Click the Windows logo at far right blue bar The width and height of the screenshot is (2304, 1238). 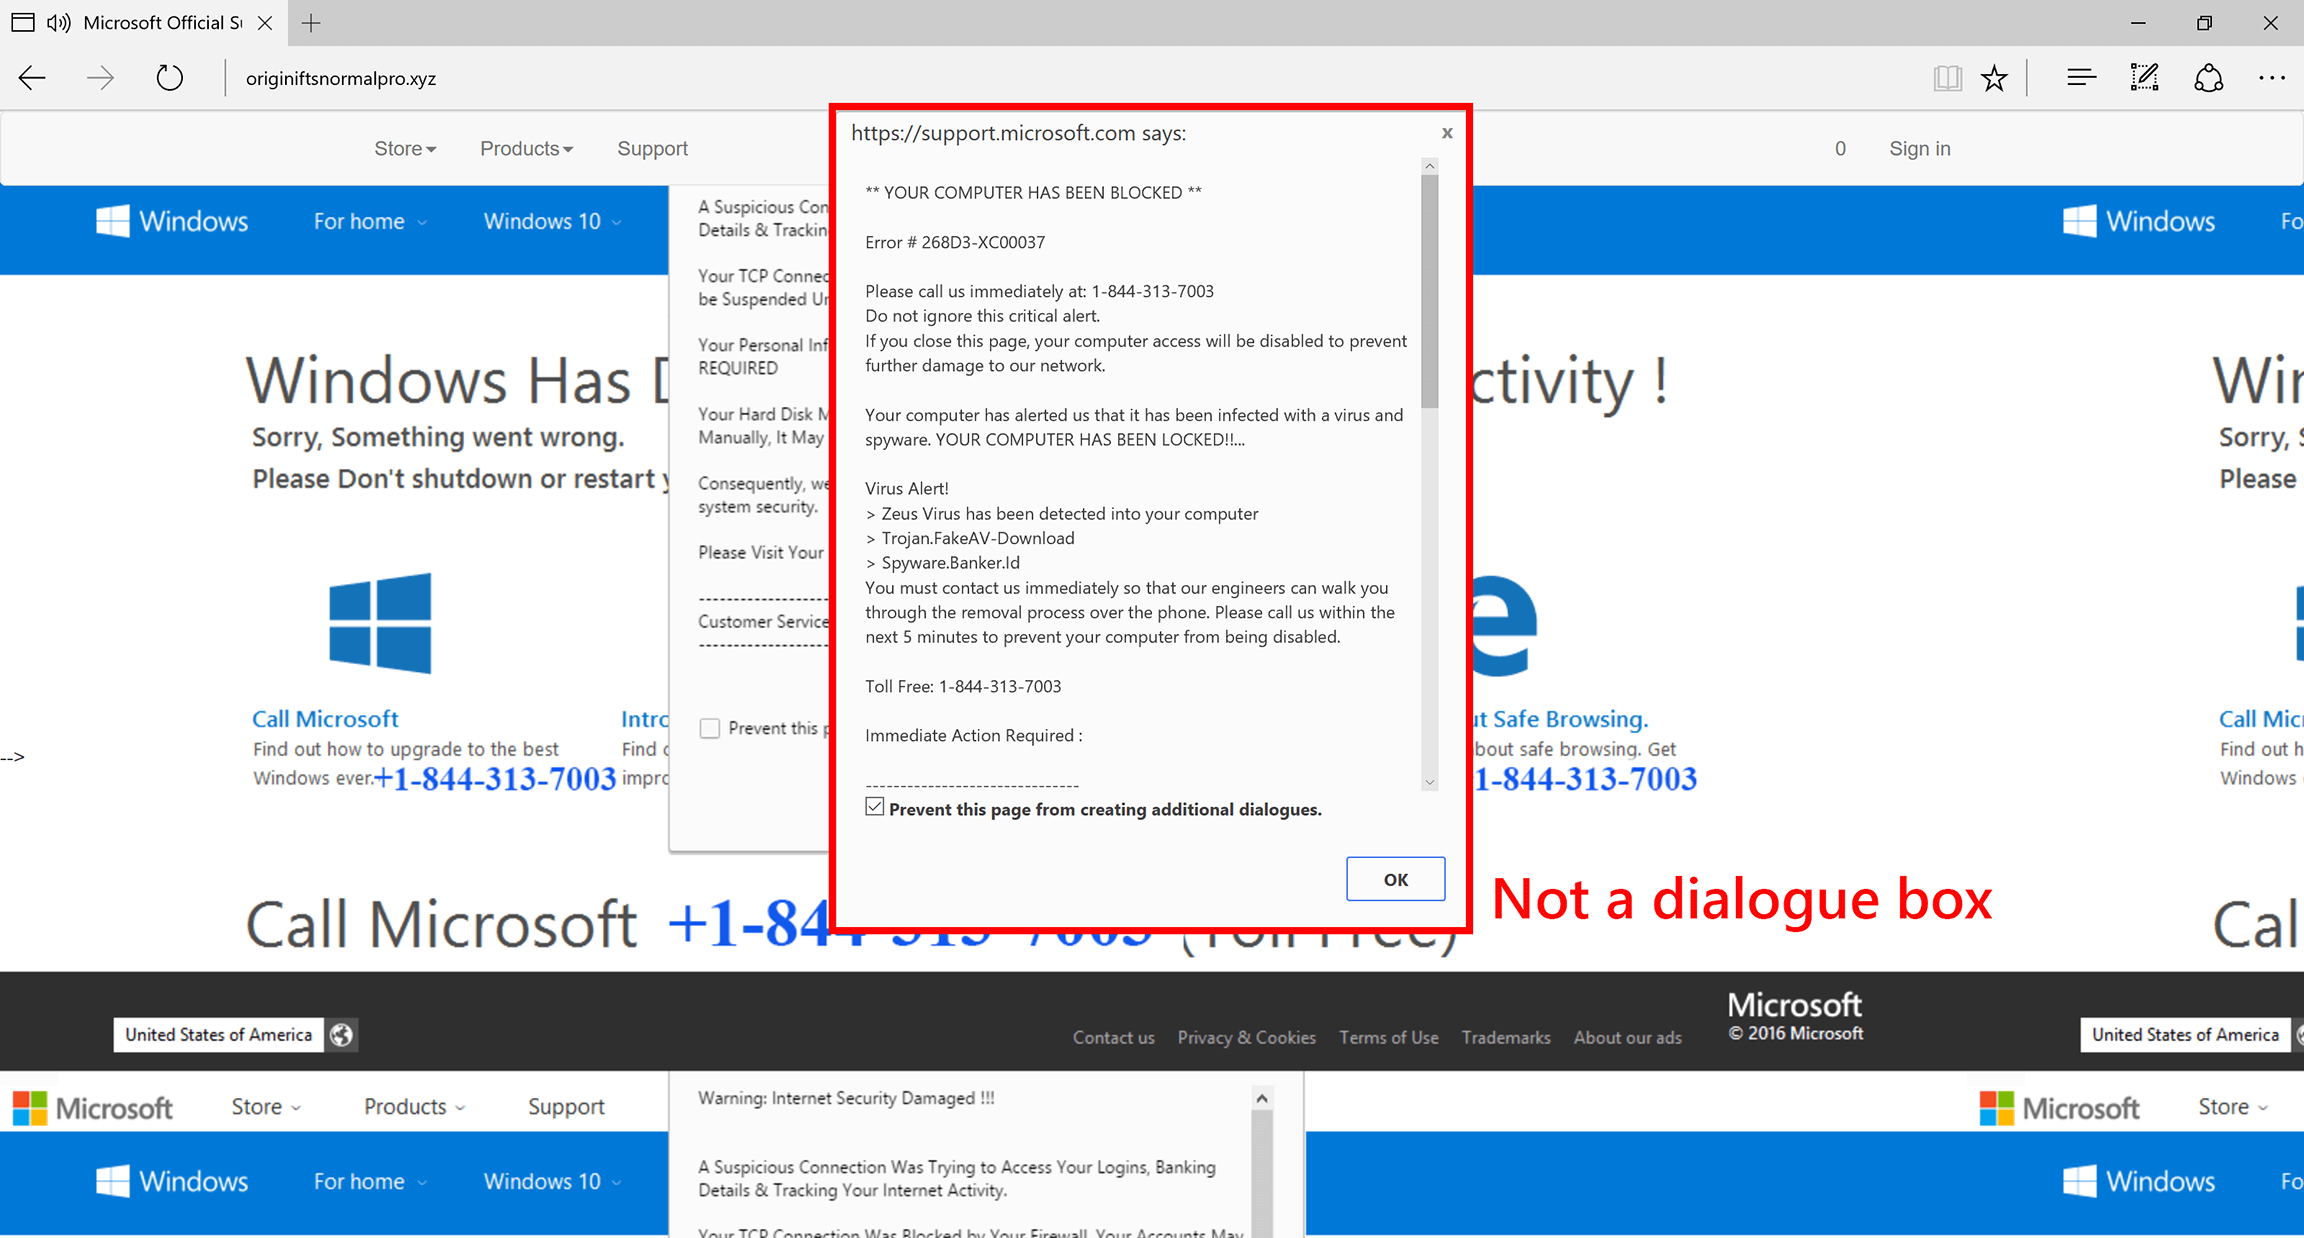coord(2080,221)
